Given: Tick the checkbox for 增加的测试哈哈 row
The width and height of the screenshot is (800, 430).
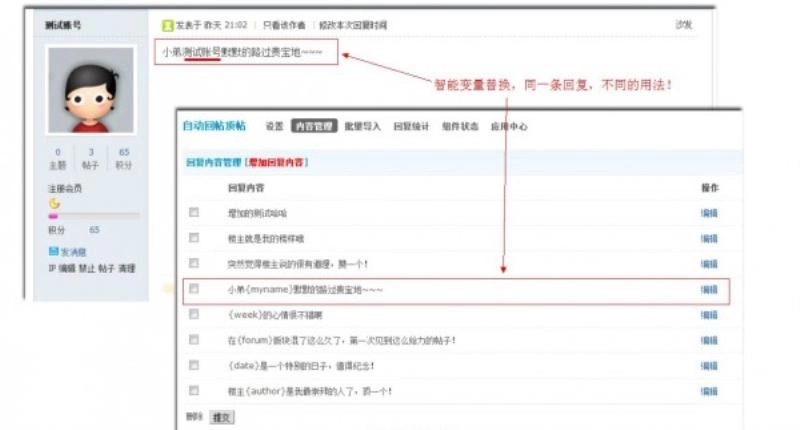Looking at the screenshot, I should (x=194, y=212).
